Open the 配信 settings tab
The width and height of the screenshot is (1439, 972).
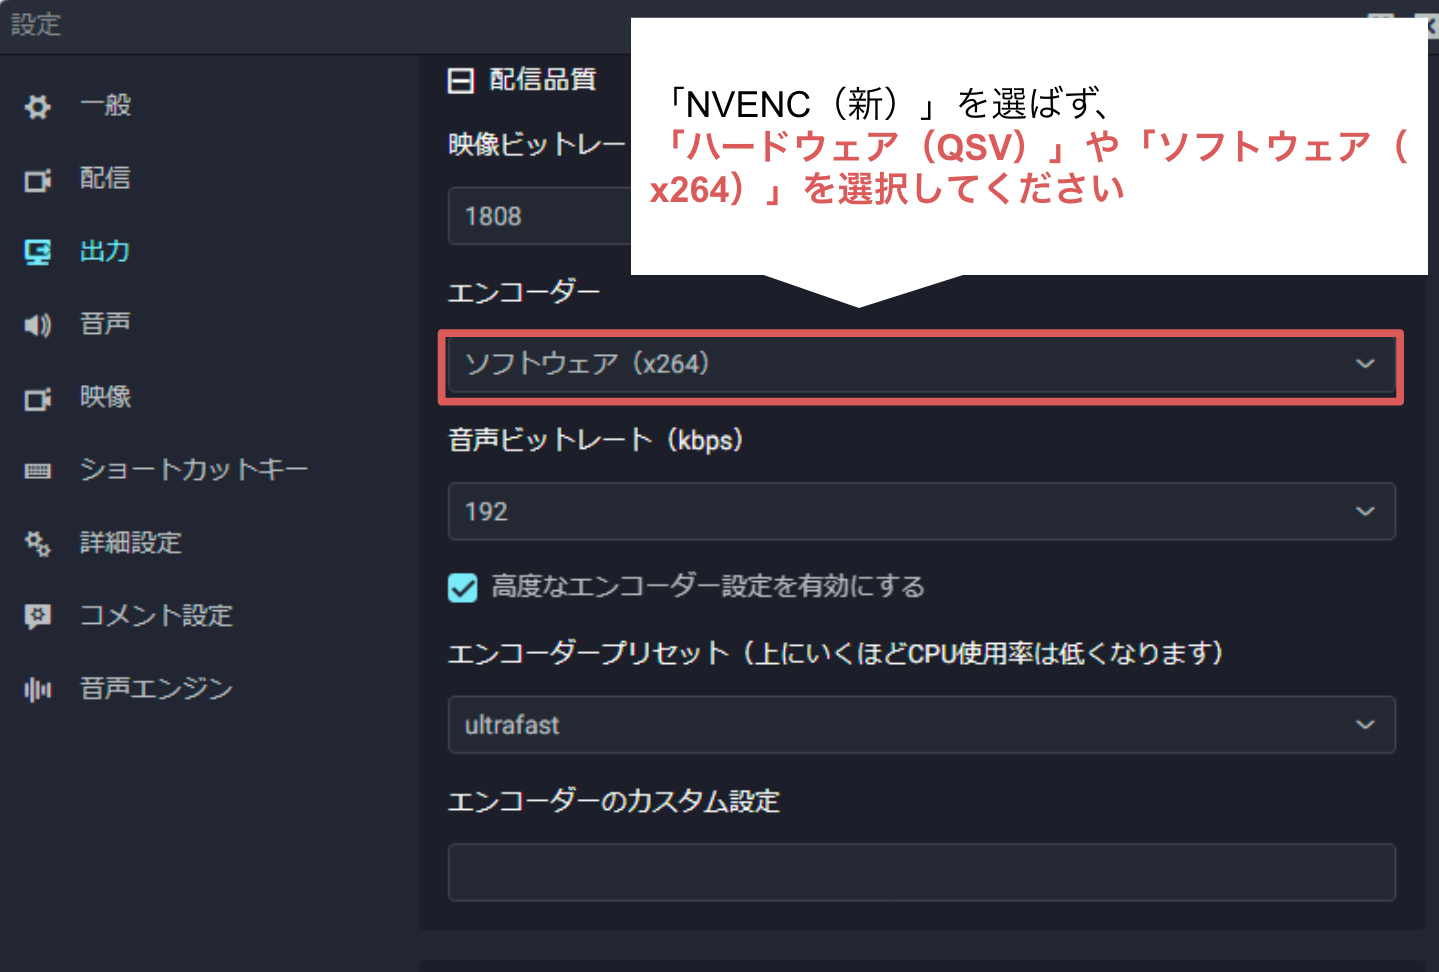click(106, 178)
